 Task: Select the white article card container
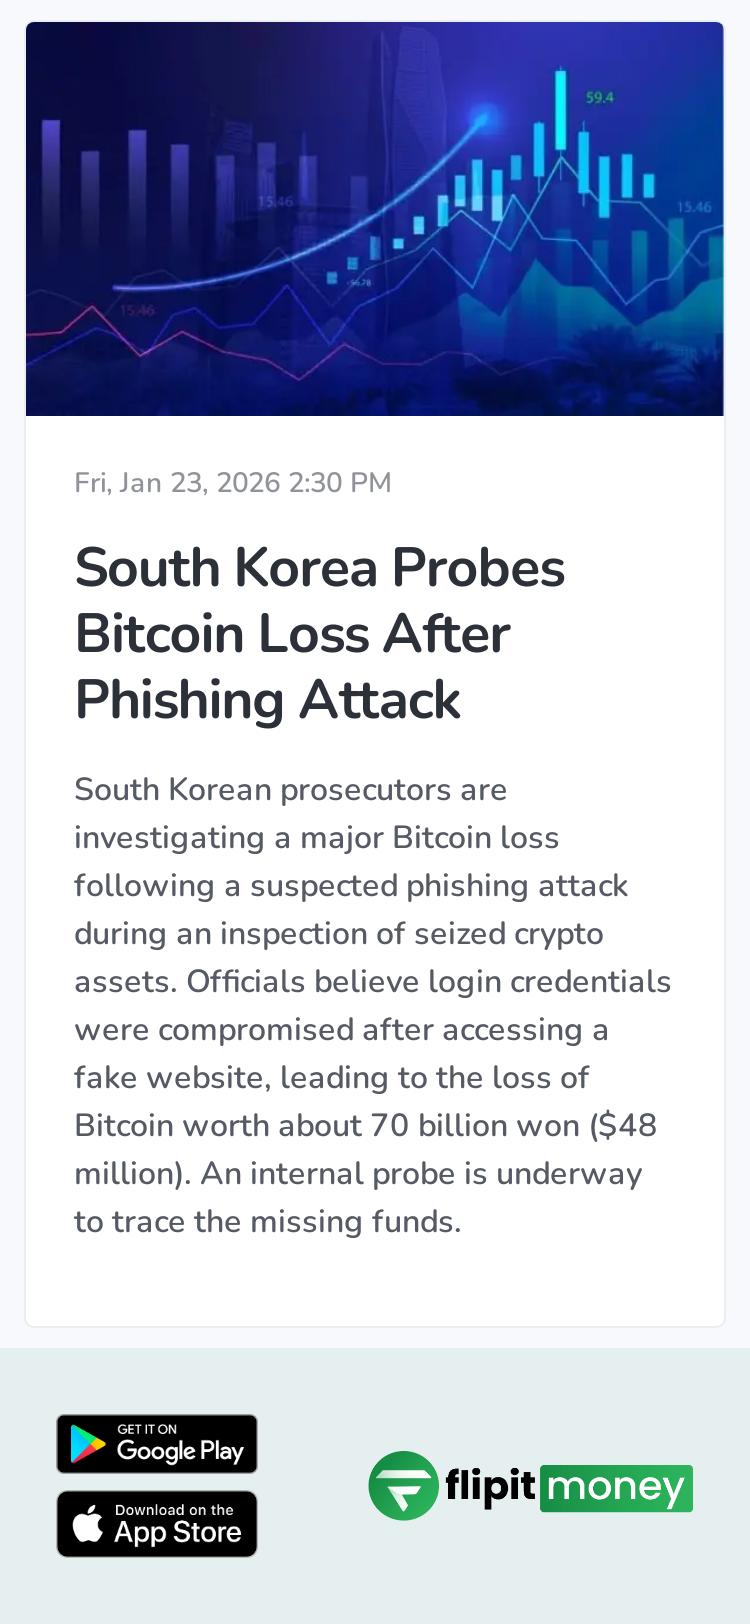point(375,1290)
